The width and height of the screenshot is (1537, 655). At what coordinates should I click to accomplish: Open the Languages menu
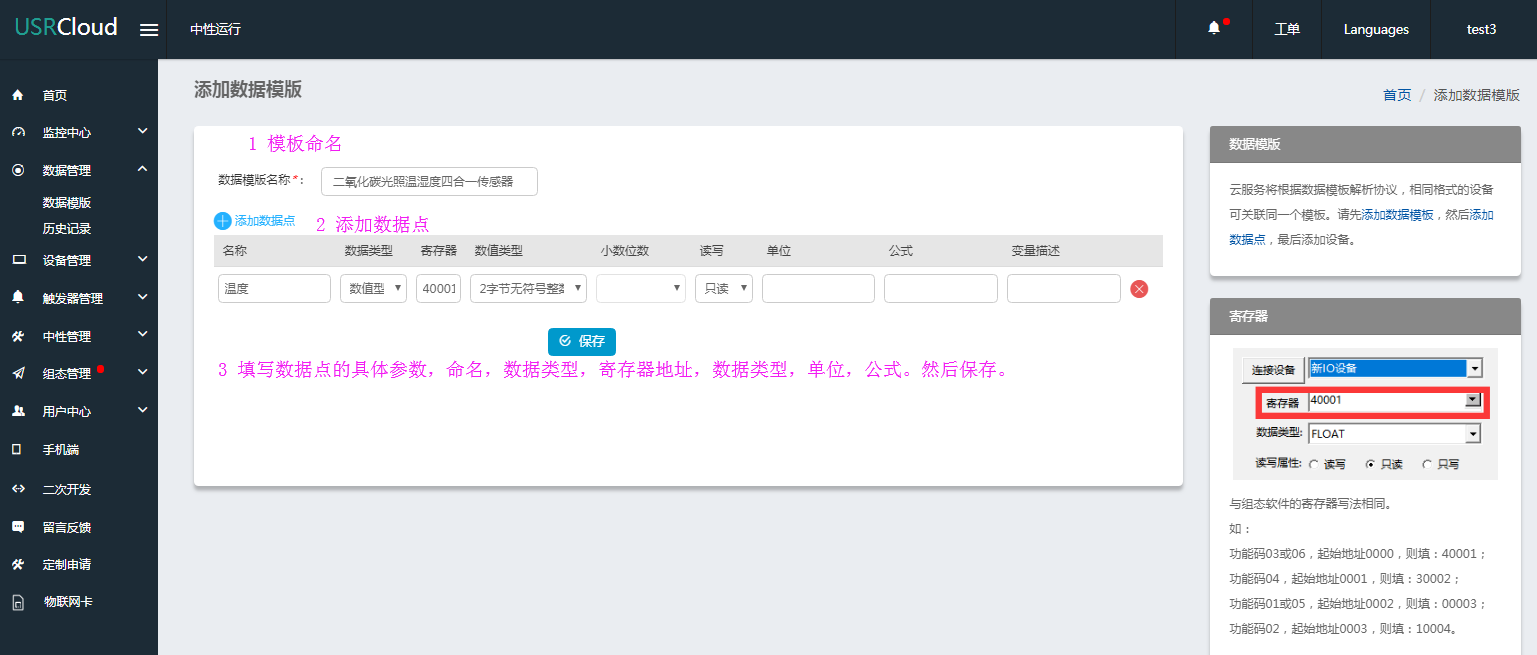(1376, 30)
